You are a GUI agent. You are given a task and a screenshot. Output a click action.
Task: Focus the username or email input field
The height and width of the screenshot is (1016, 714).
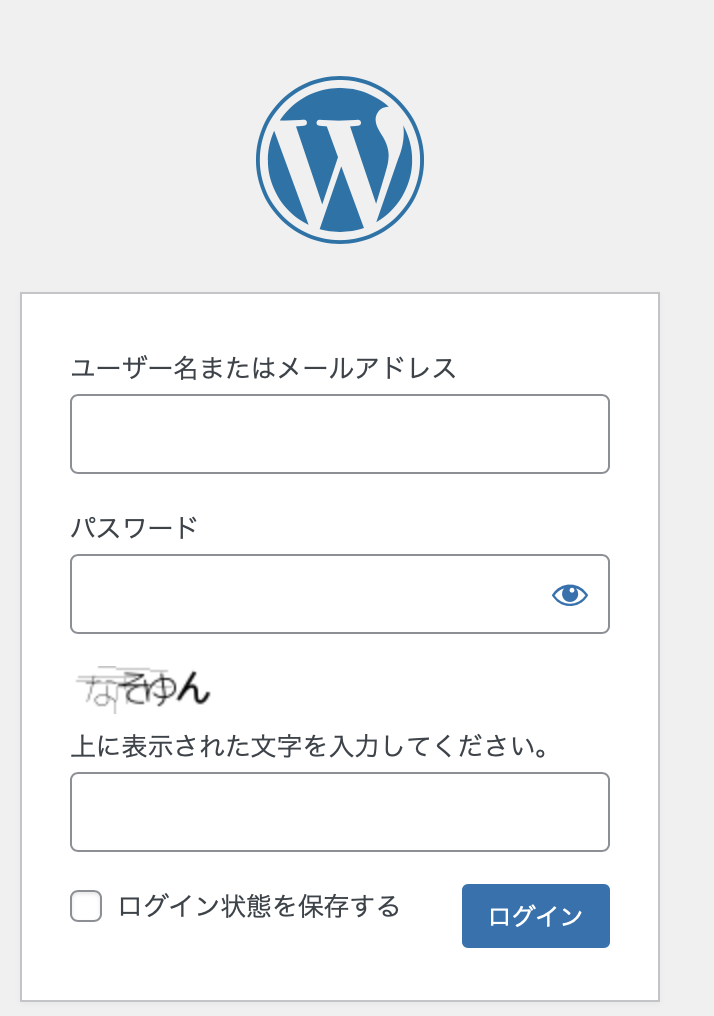(340, 434)
